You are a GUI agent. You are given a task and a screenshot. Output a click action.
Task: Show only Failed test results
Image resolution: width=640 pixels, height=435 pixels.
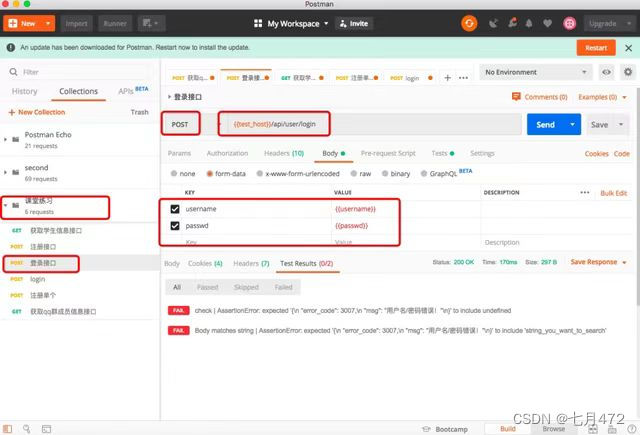283,287
